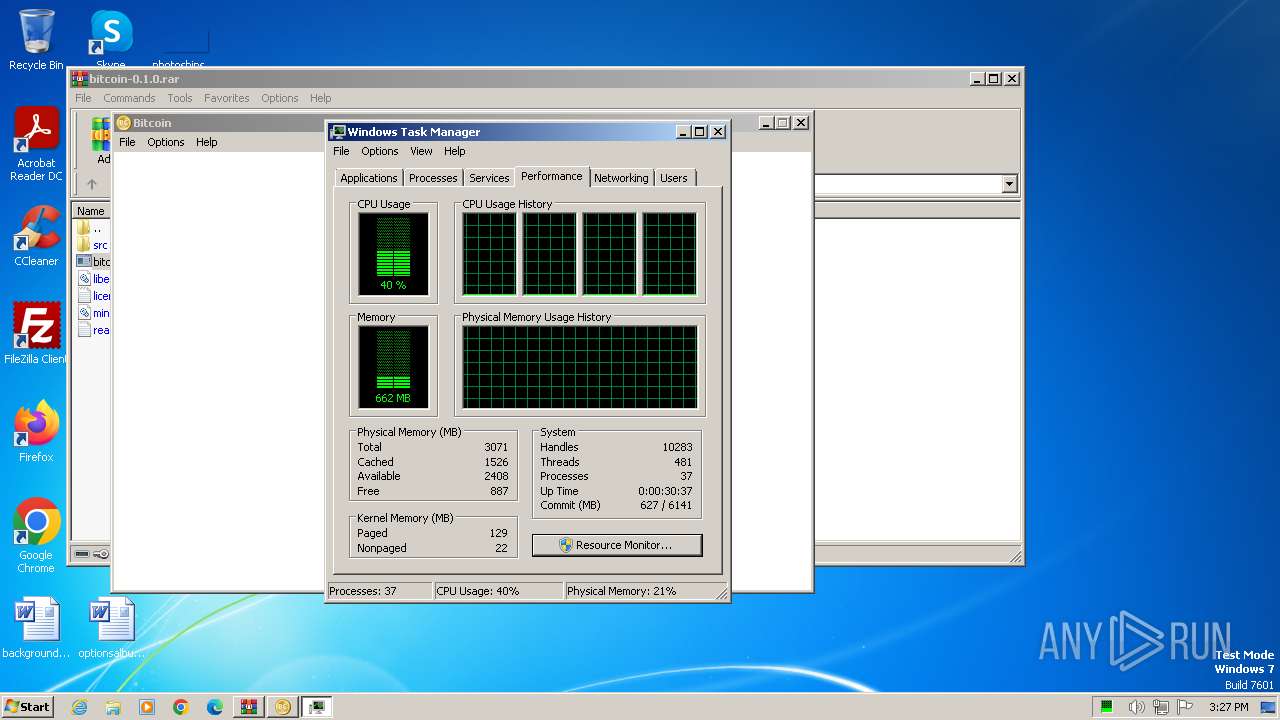Viewport: 1280px width, 720px height.
Task: Open the Users tab
Action: [674, 178]
